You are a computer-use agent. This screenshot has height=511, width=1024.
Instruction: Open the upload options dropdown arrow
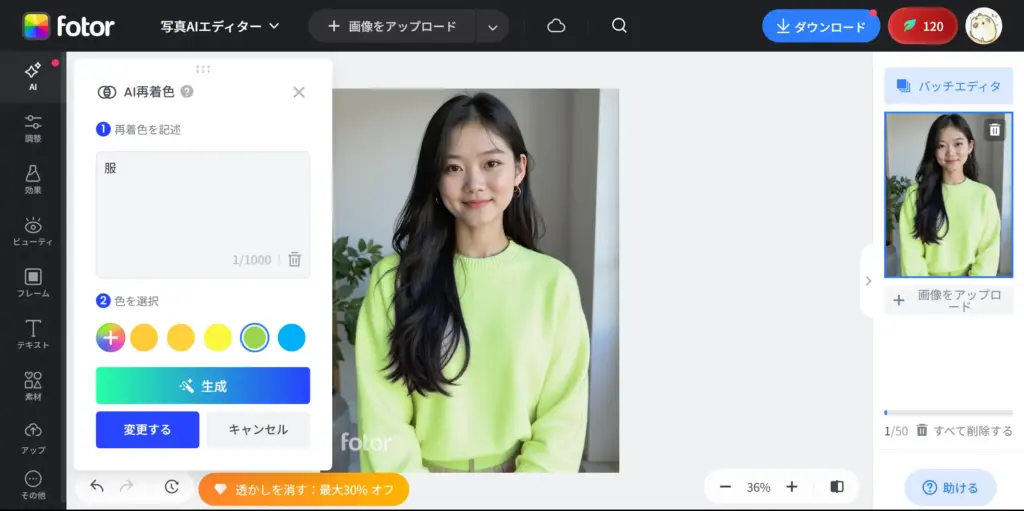[x=492, y=27]
